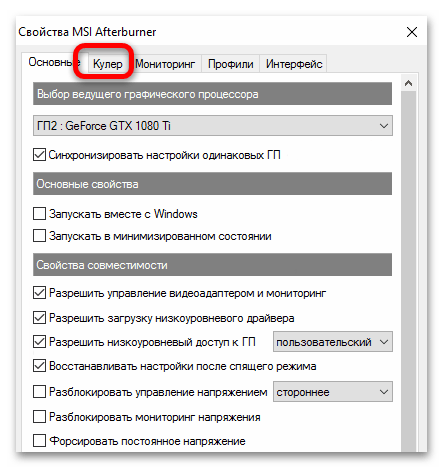Image resolution: width=443 pixels, height=468 pixels.
Task: Click the vertical scrollbar track
Action: point(408,271)
